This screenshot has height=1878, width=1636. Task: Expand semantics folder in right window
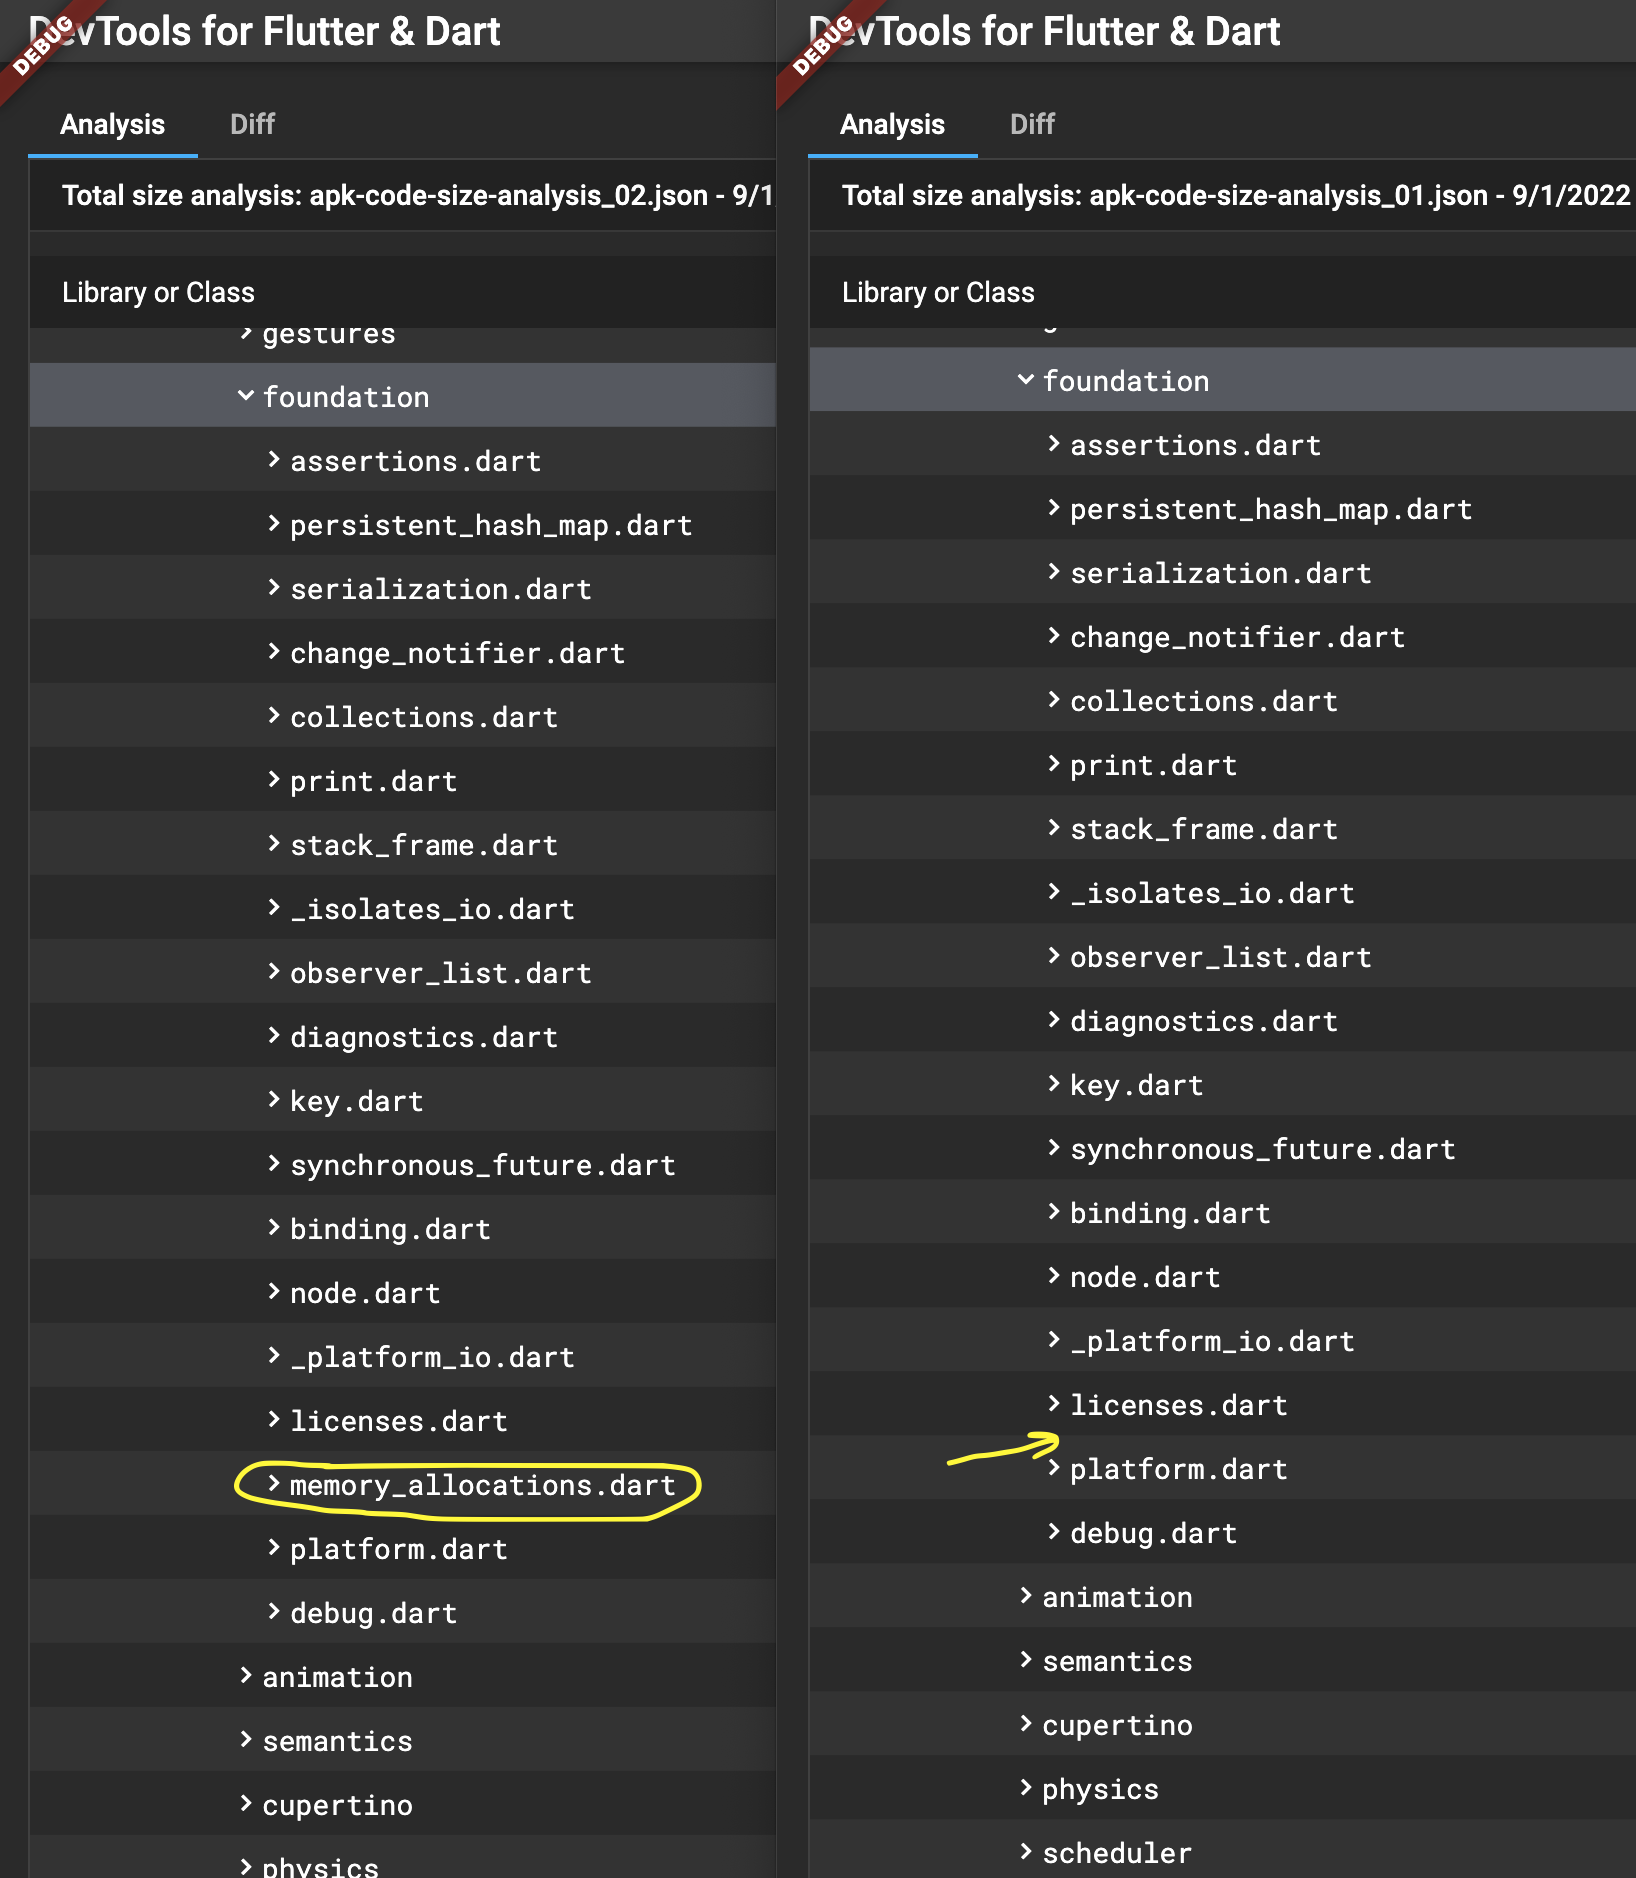(x=1026, y=1660)
